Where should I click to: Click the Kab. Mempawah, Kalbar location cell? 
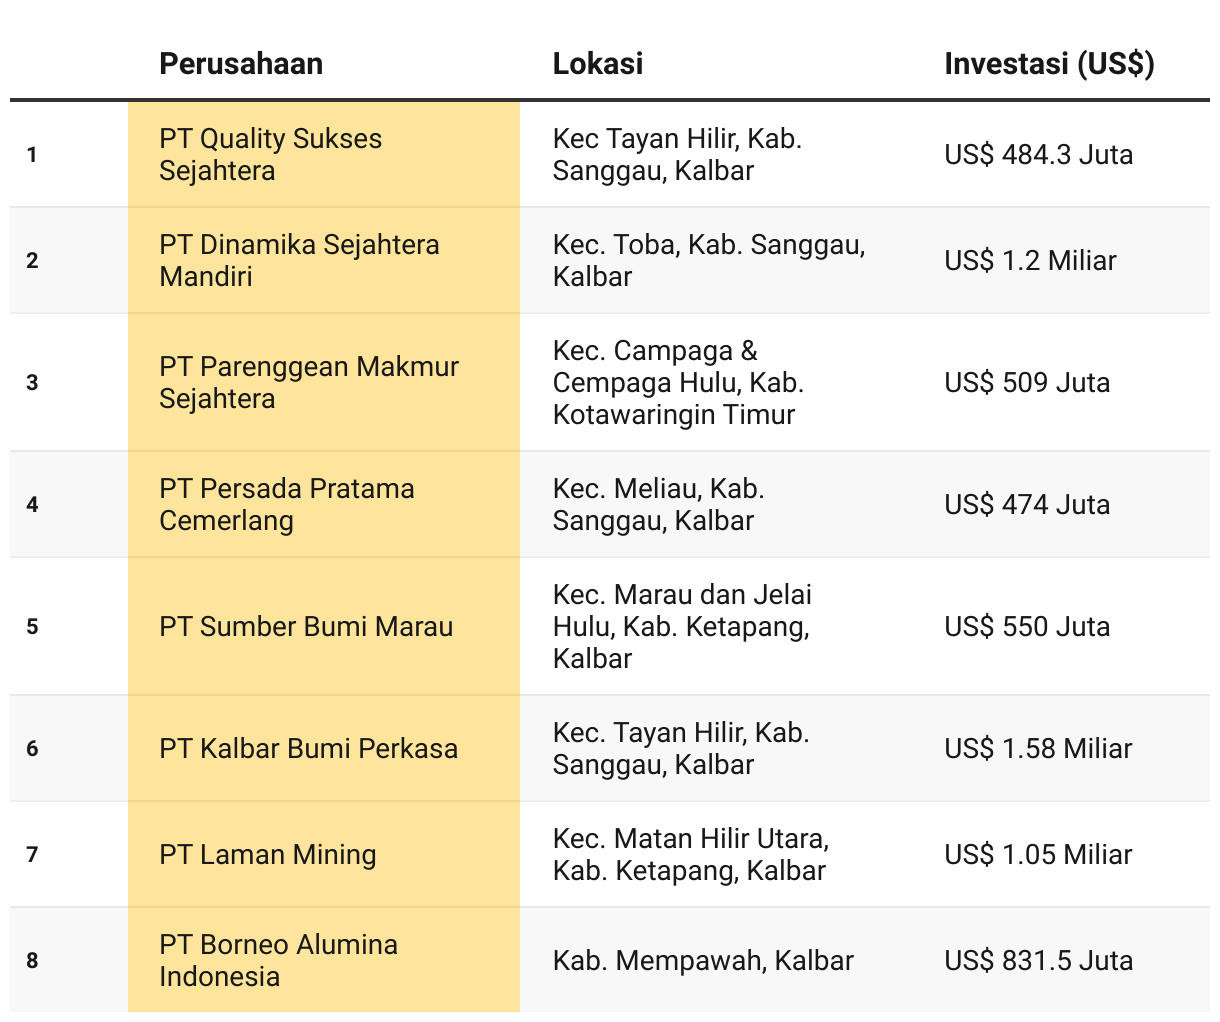(703, 961)
